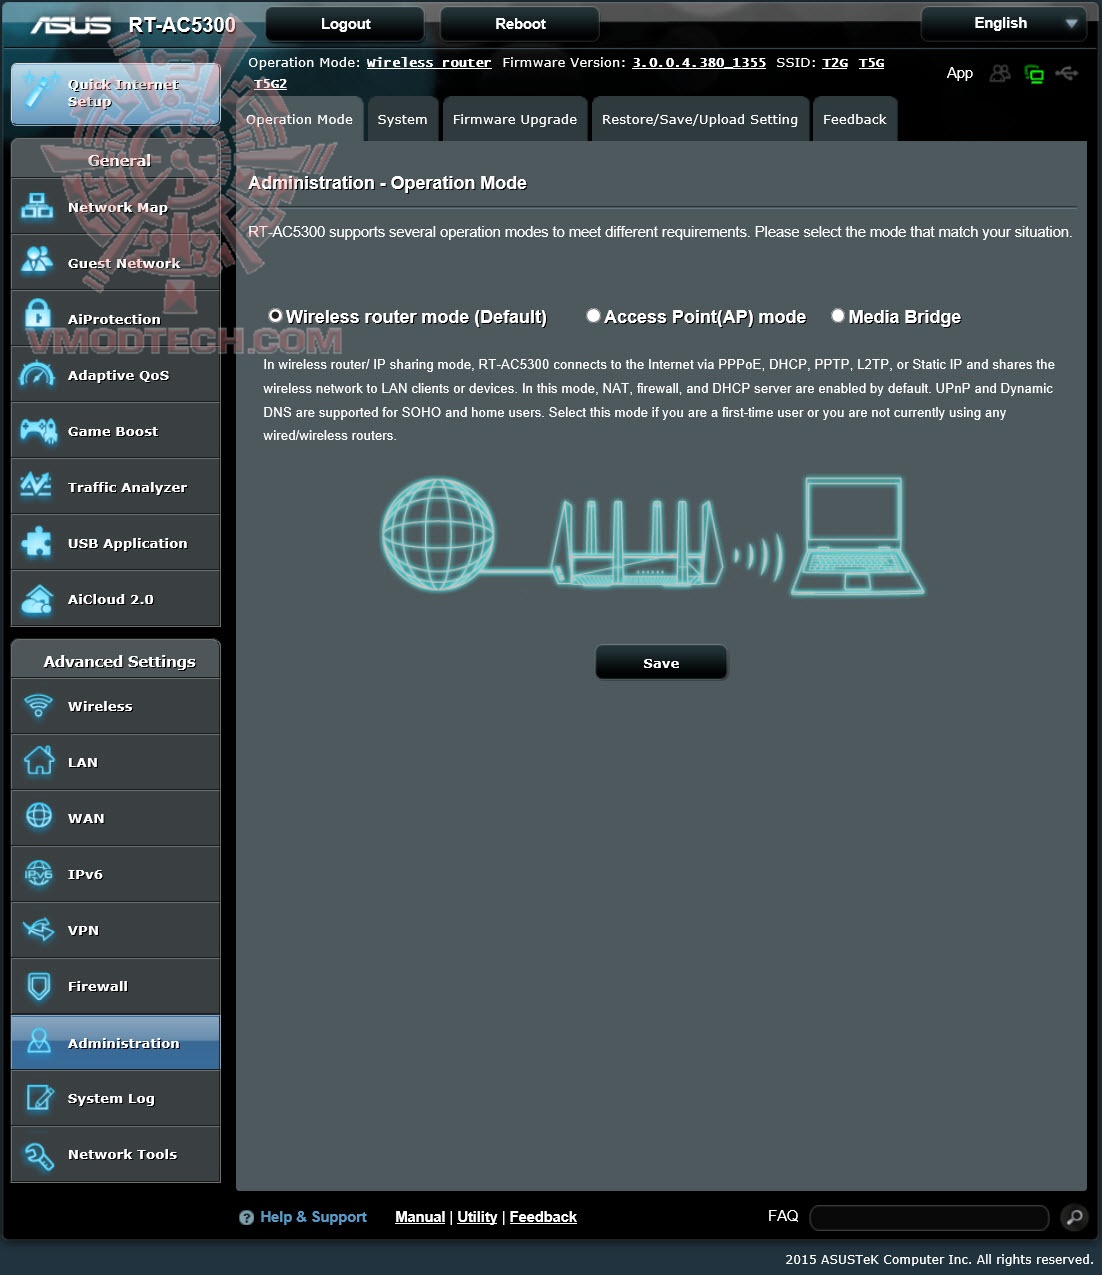
Task: Open the Restore/Save/Upload Setting tab
Action: 700,119
